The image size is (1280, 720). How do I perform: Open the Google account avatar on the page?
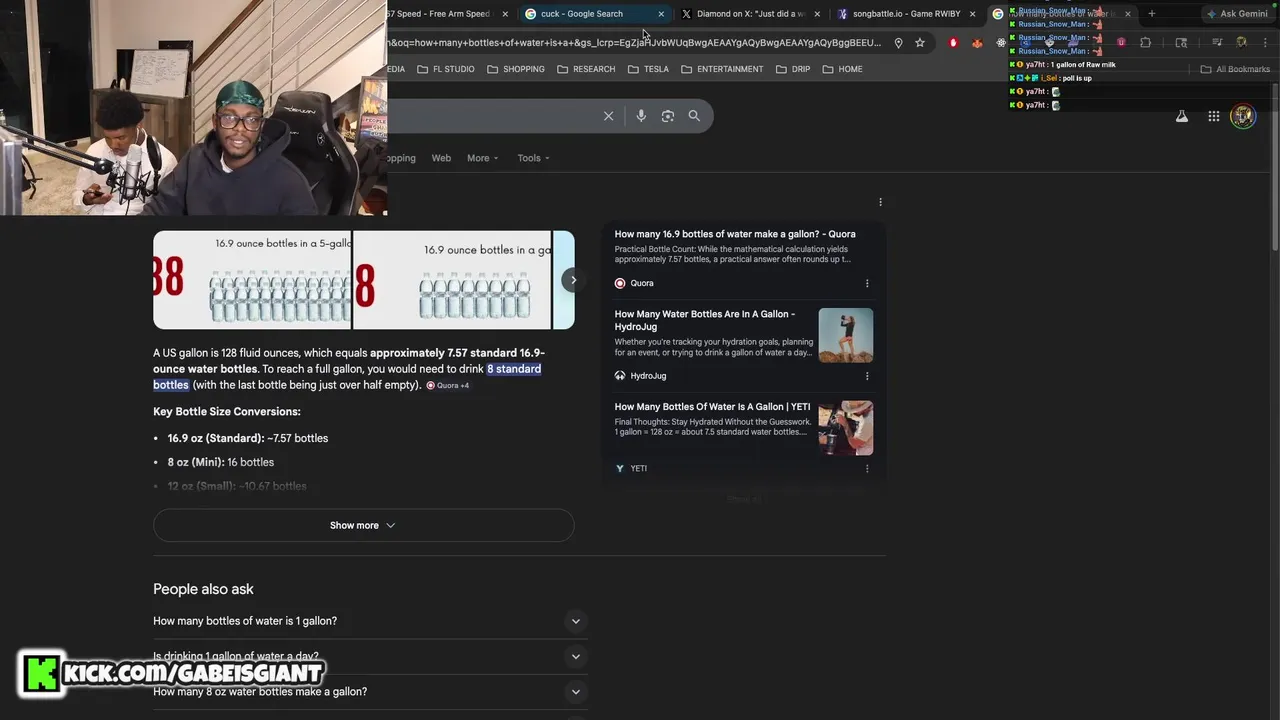pyautogui.click(x=1243, y=116)
